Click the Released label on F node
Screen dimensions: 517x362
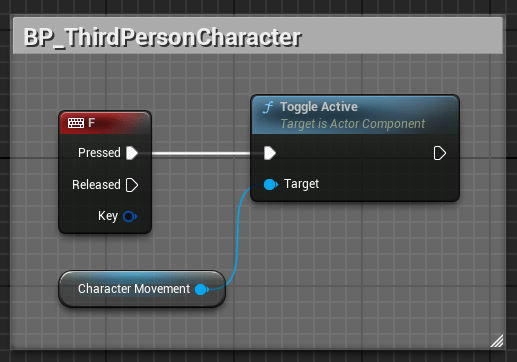96,185
